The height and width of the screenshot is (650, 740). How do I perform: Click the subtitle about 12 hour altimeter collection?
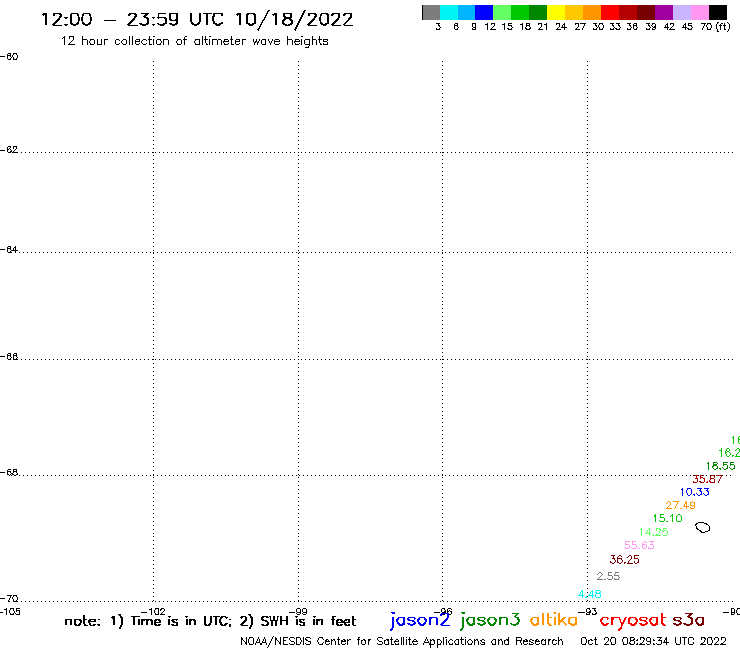(194, 41)
